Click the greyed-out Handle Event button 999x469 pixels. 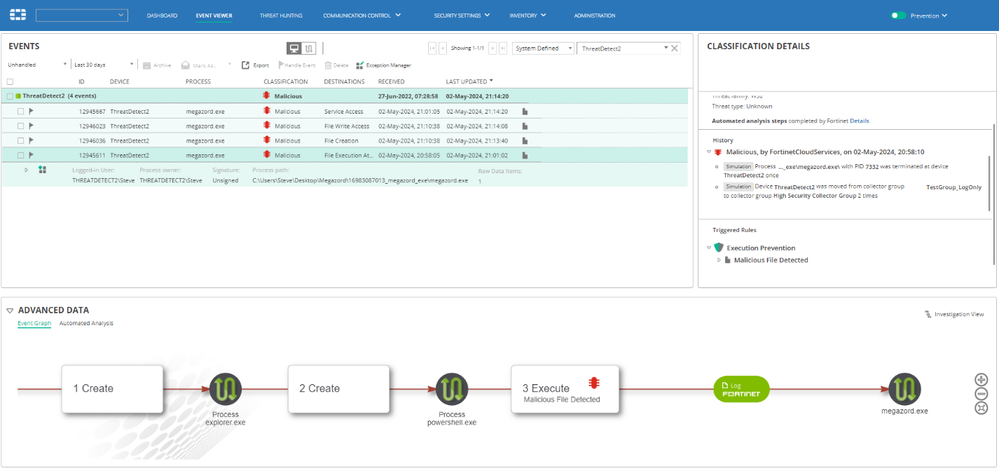tap(298, 65)
